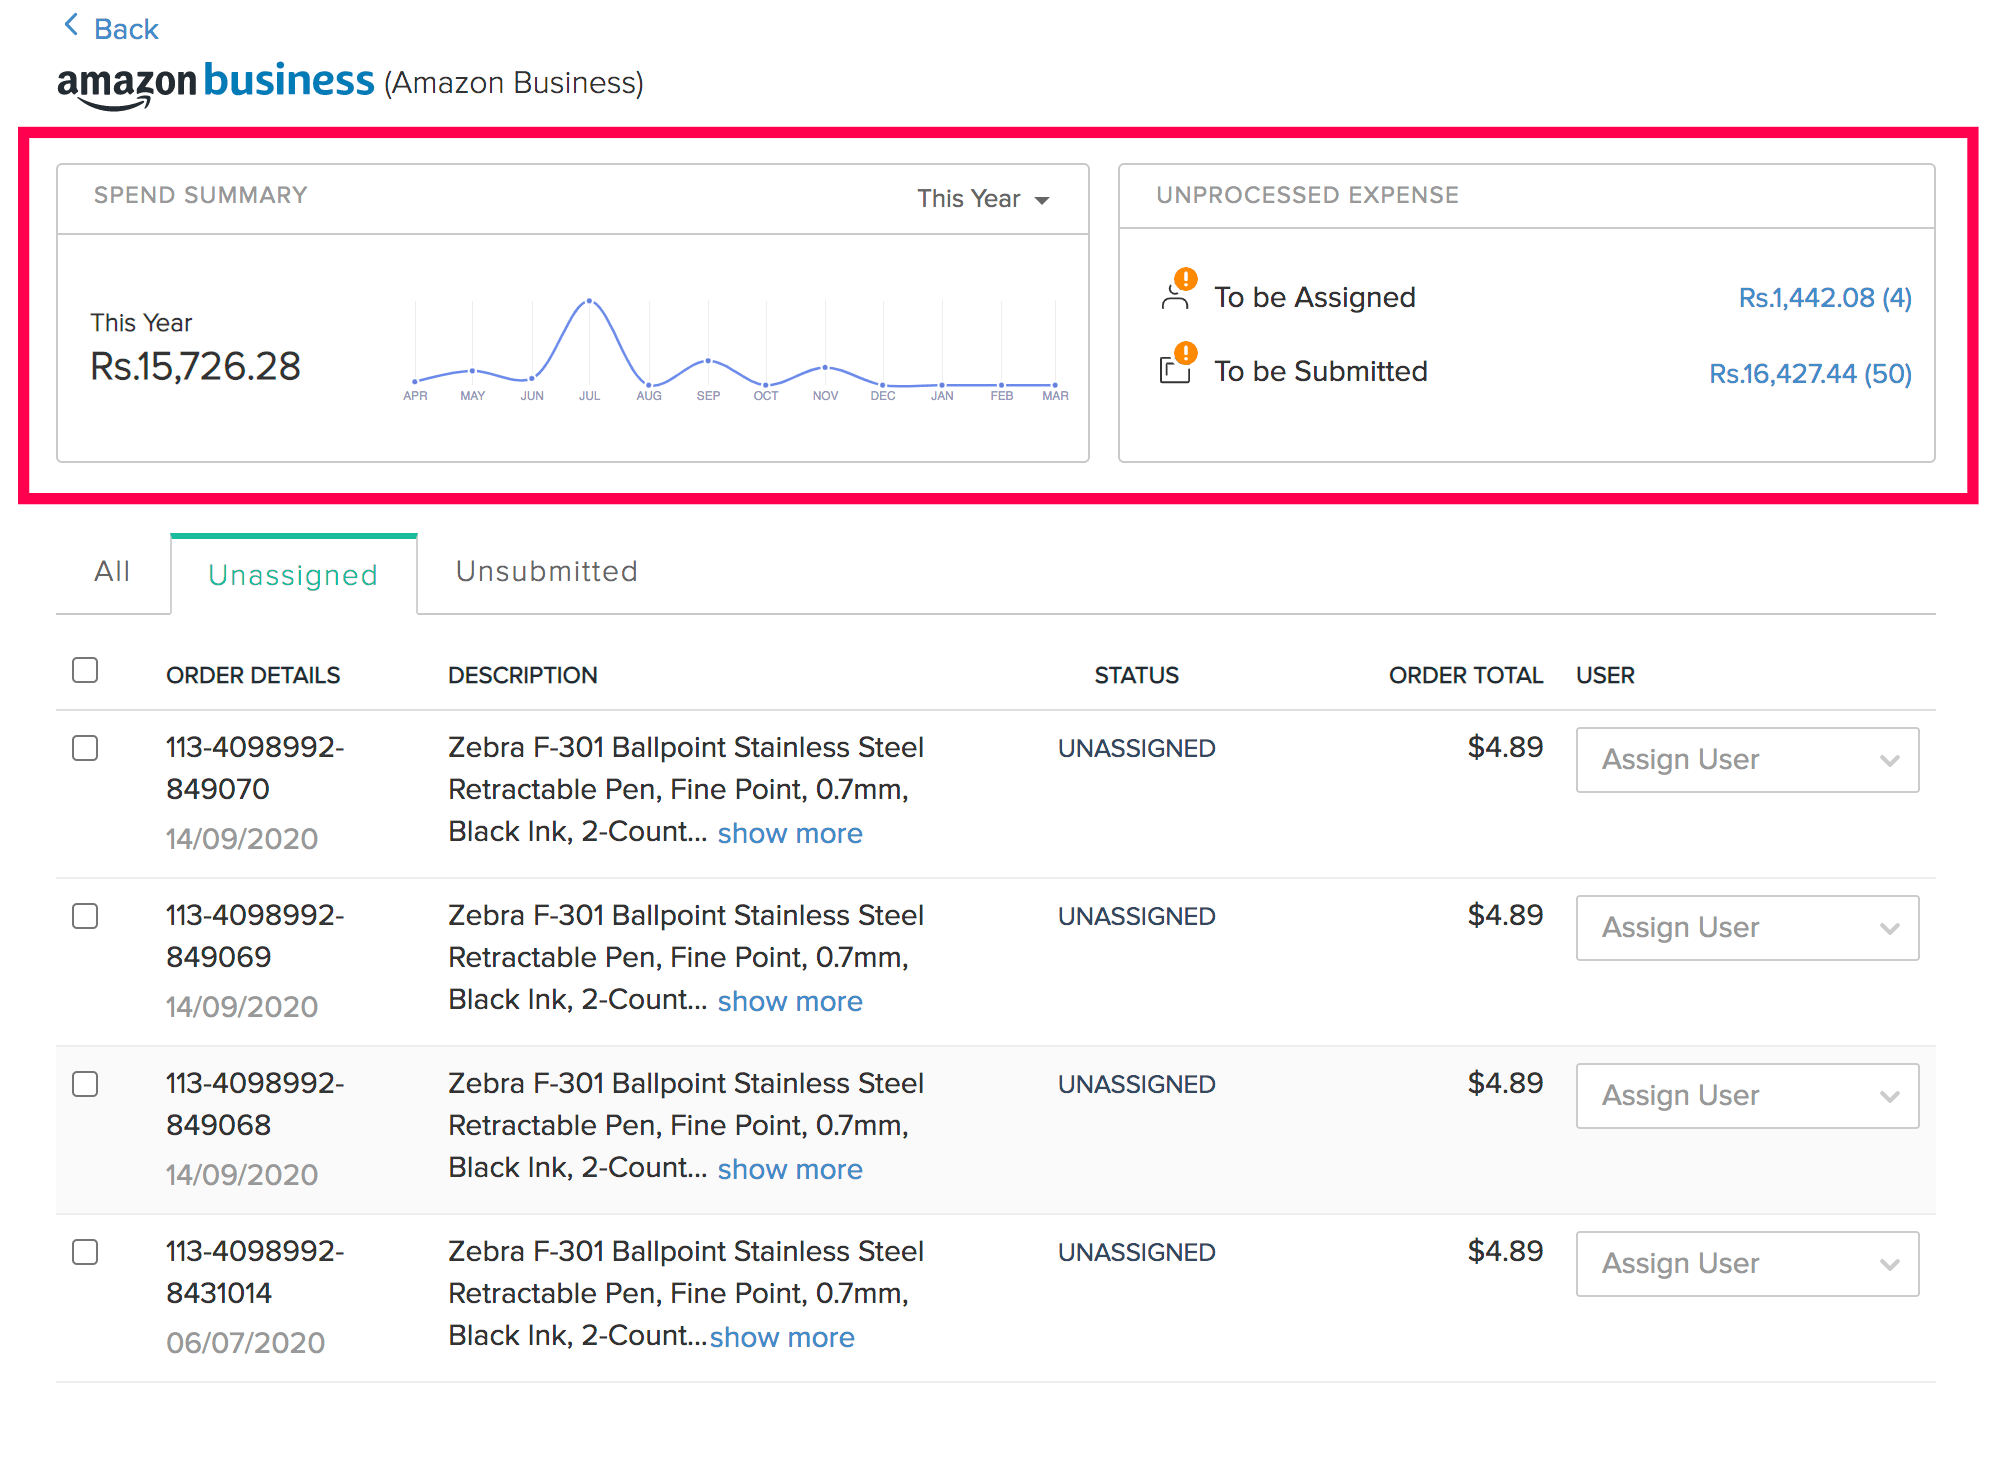This screenshot has height=1460, width=1992.
Task: Click the chevron in last order's Assign User box
Action: 1889,1265
